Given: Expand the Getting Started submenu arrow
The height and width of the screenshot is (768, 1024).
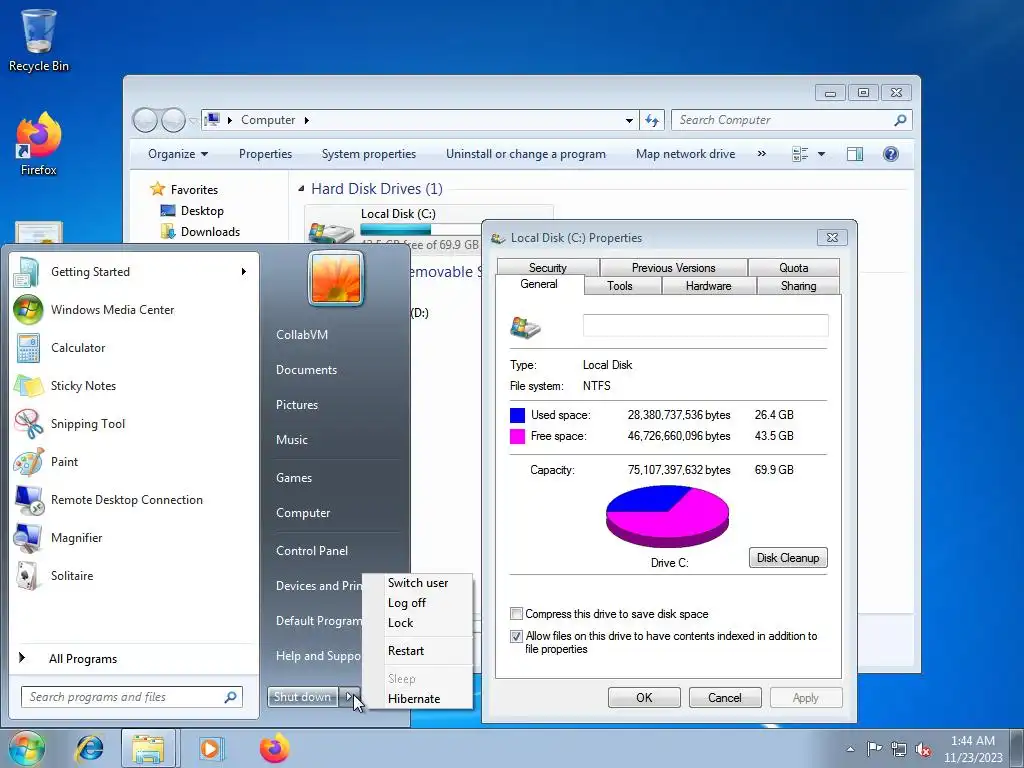Looking at the screenshot, I should click(244, 272).
